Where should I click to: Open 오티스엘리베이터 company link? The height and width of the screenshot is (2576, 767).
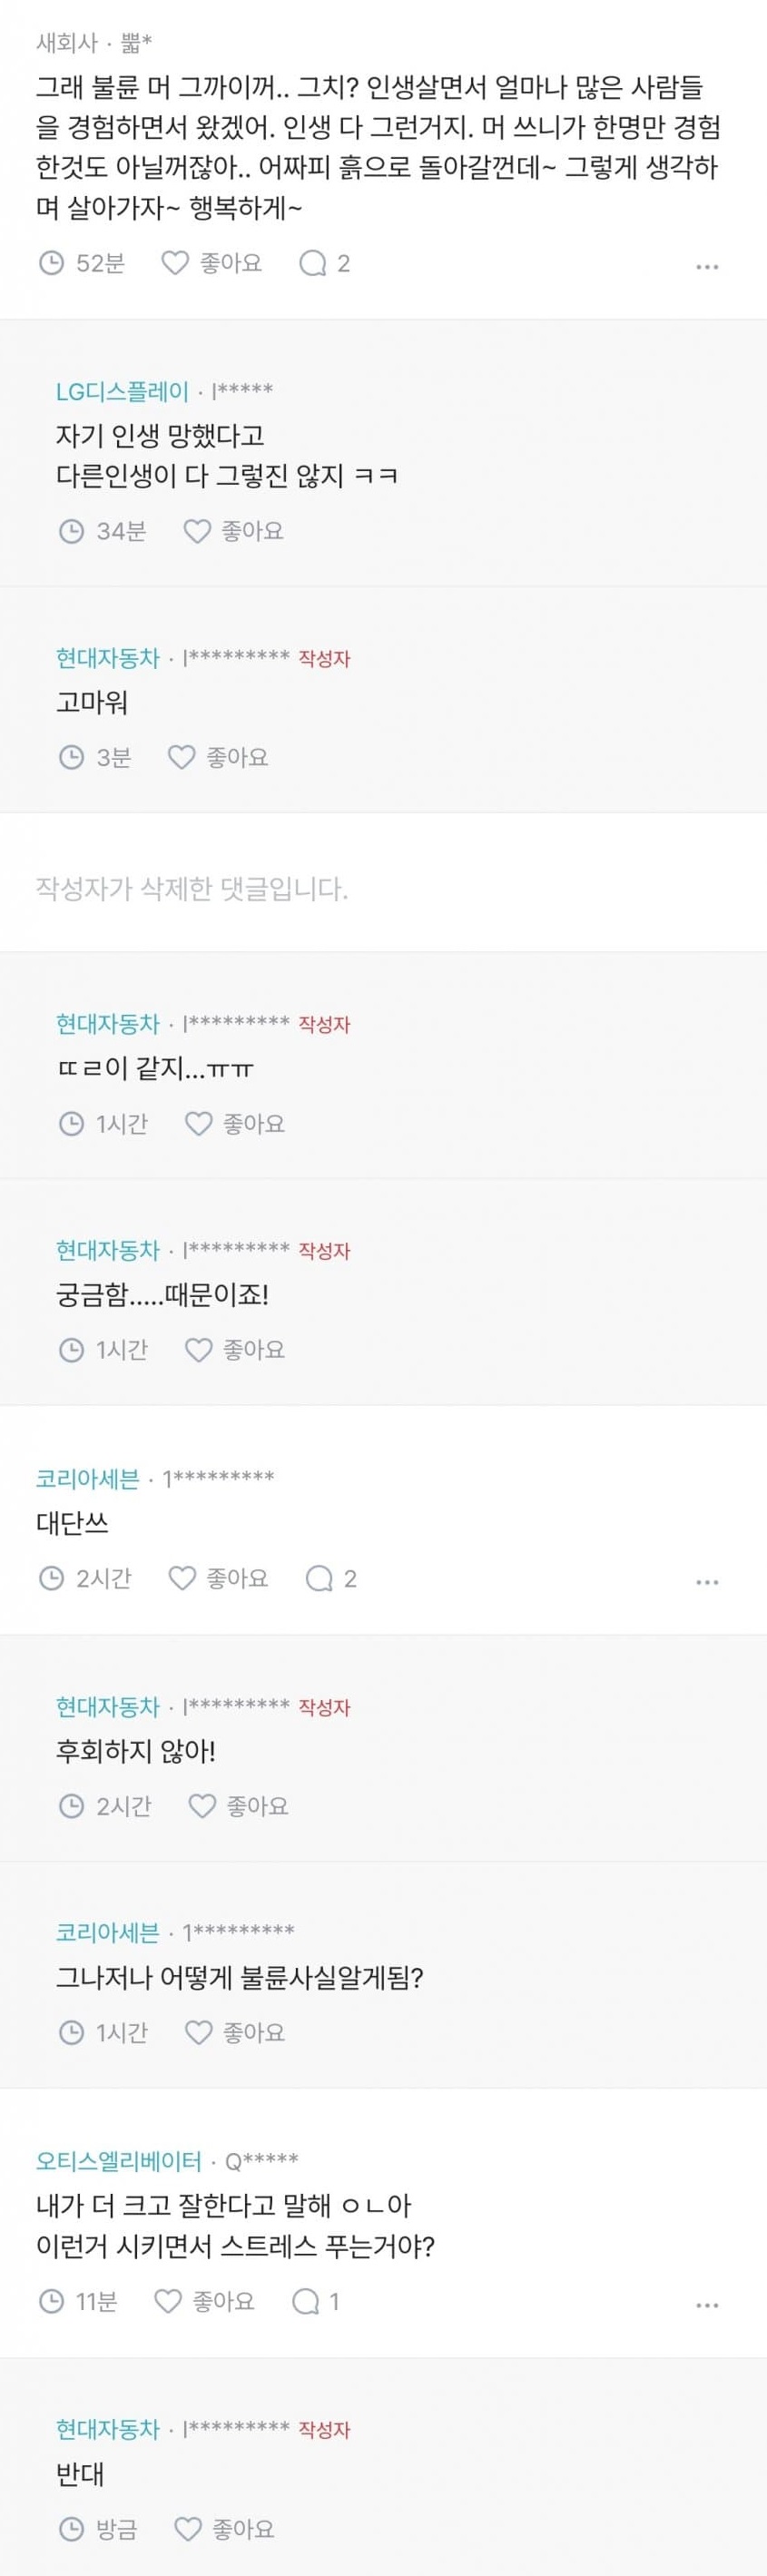coord(119,2161)
